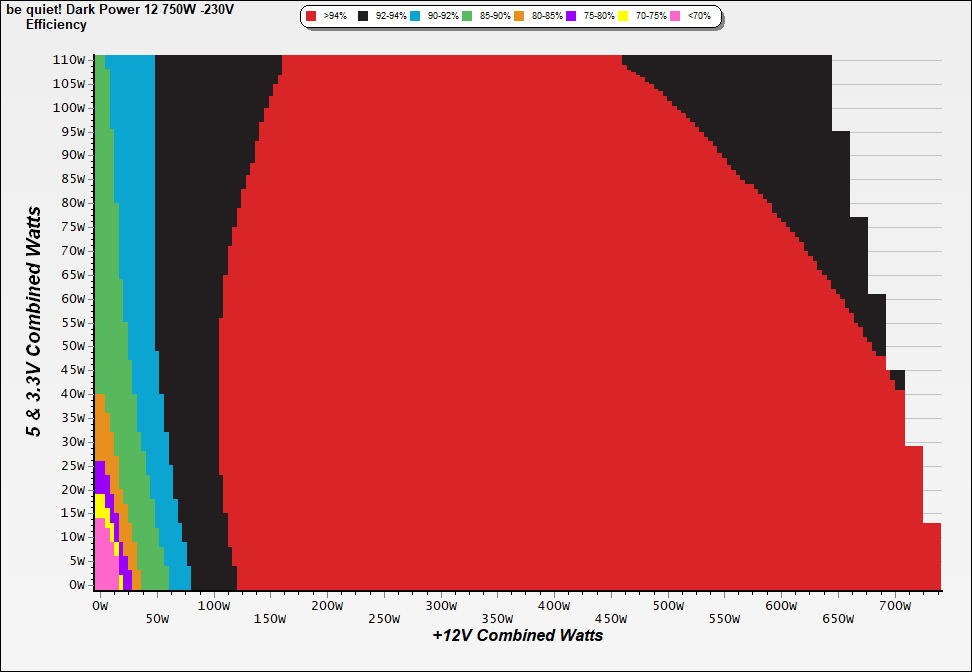Click the '70W' y-axis label
The height and width of the screenshot is (672, 972).
[x=73, y=251]
